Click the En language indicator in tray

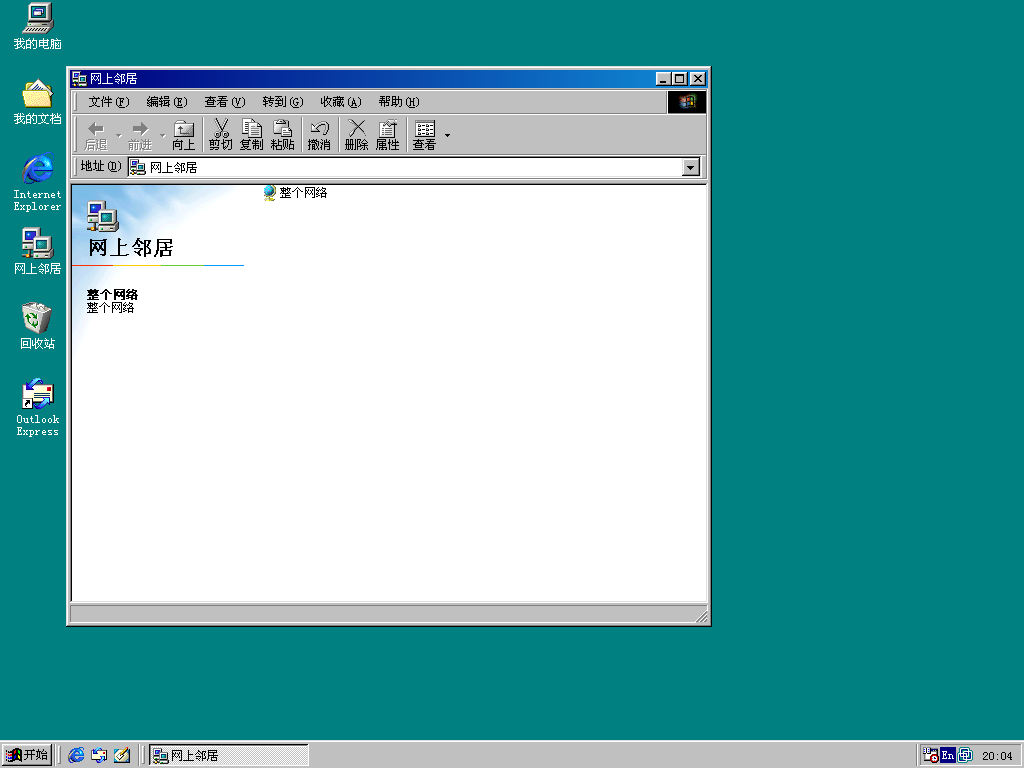click(948, 755)
